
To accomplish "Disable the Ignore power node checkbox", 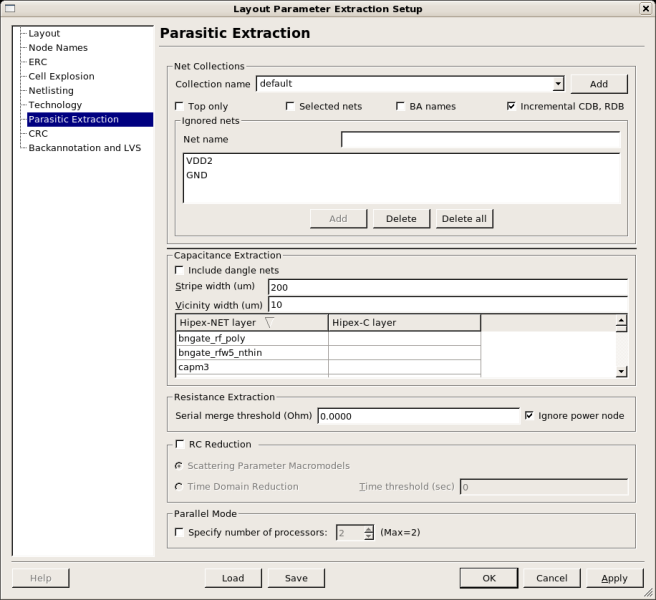I will click(529, 415).
